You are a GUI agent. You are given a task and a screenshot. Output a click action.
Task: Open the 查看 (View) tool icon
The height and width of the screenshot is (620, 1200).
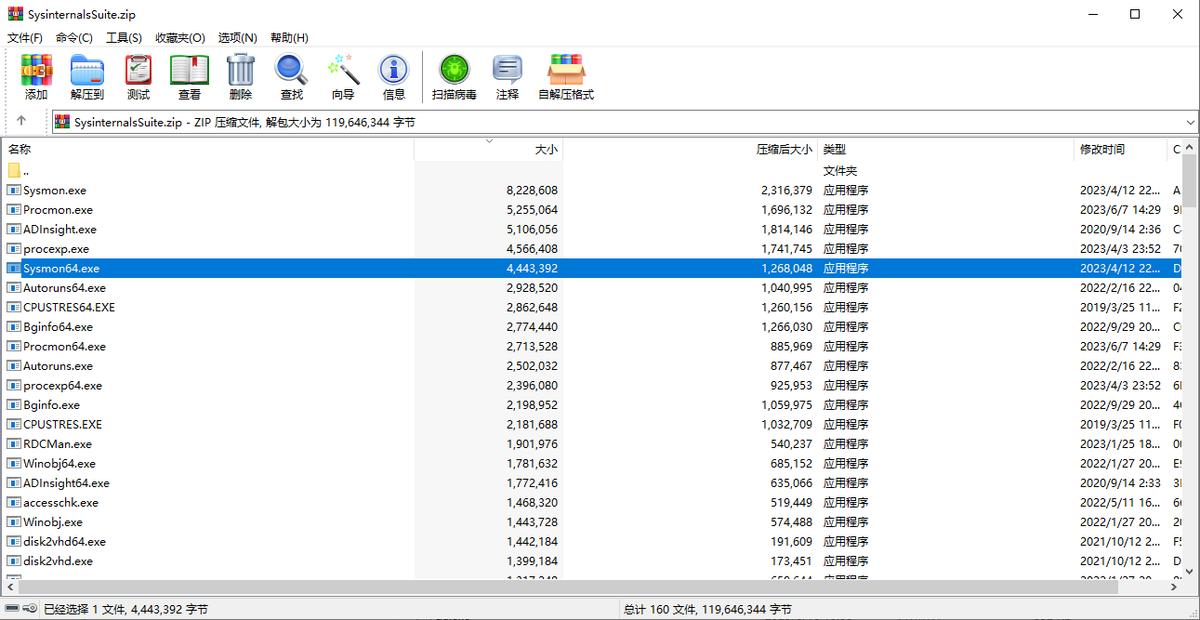click(189, 75)
